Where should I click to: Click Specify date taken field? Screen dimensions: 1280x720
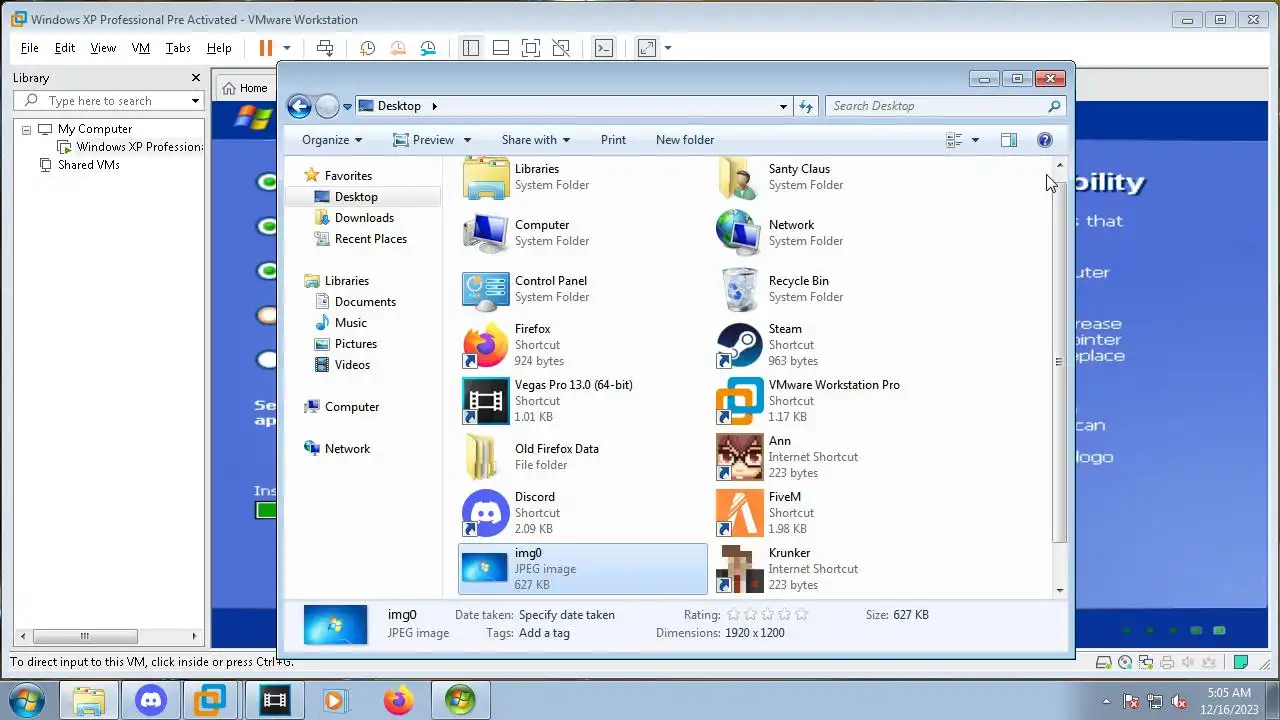point(567,615)
